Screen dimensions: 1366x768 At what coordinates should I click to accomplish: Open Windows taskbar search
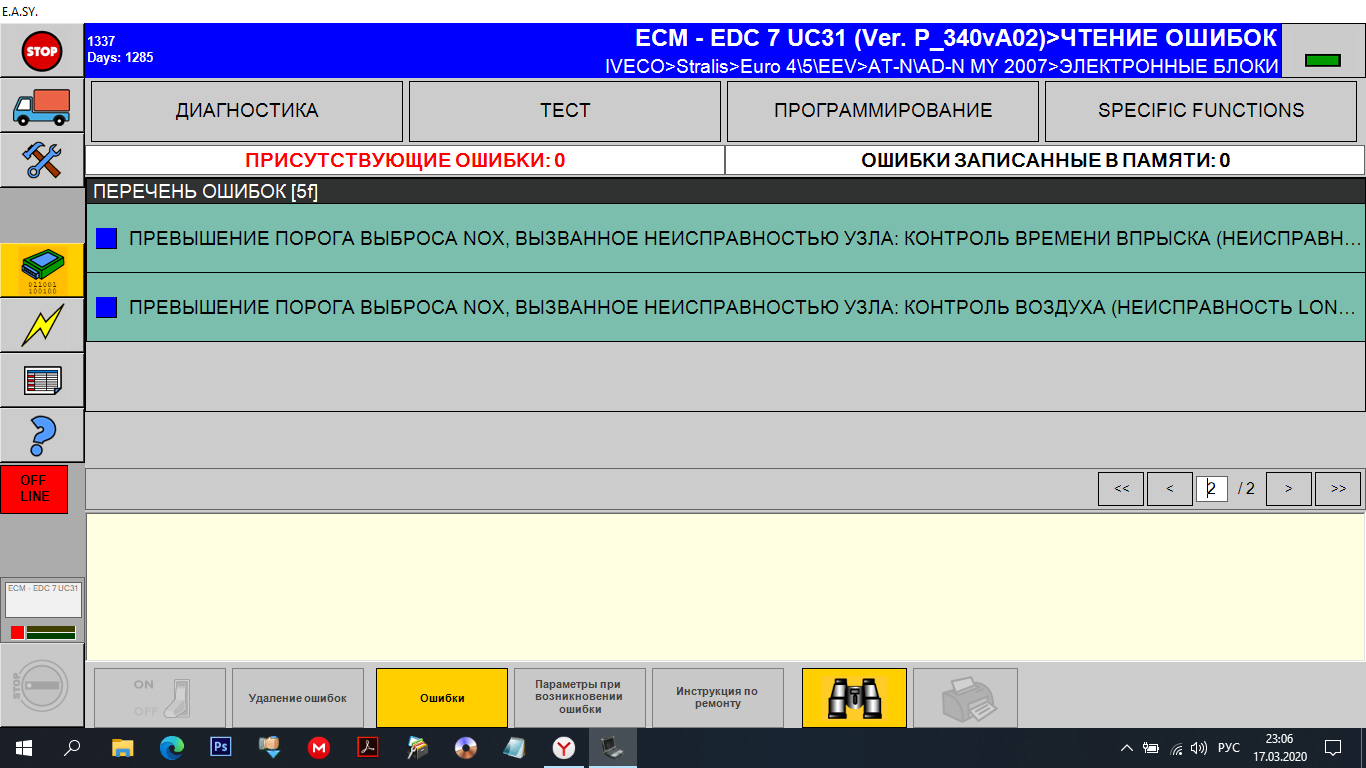click(72, 748)
